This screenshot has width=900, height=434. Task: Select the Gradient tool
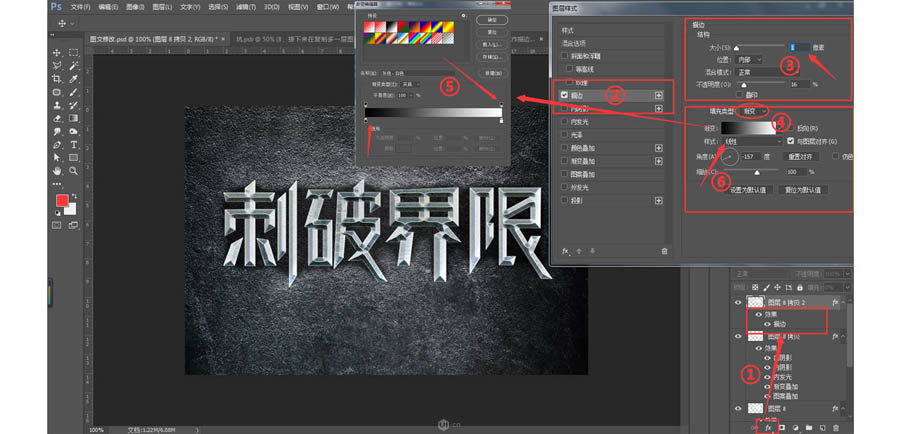[x=73, y=118]
